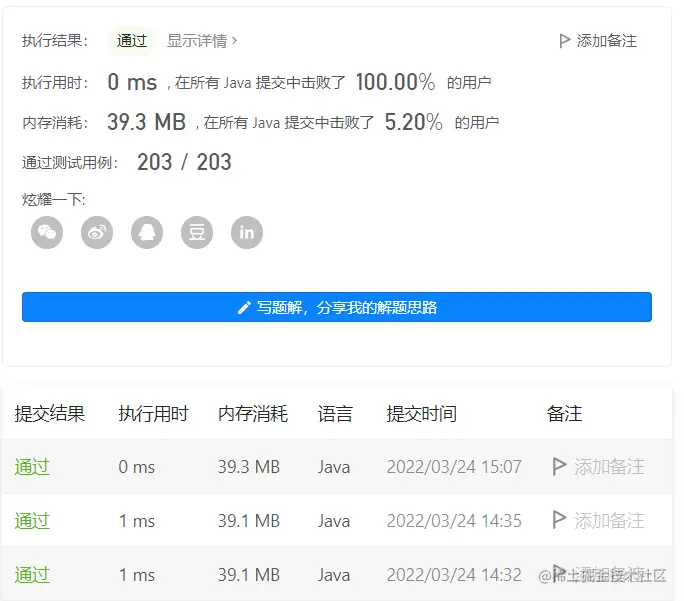
Task: Share result via LinkedIn icon
Action: coord(247,232)
